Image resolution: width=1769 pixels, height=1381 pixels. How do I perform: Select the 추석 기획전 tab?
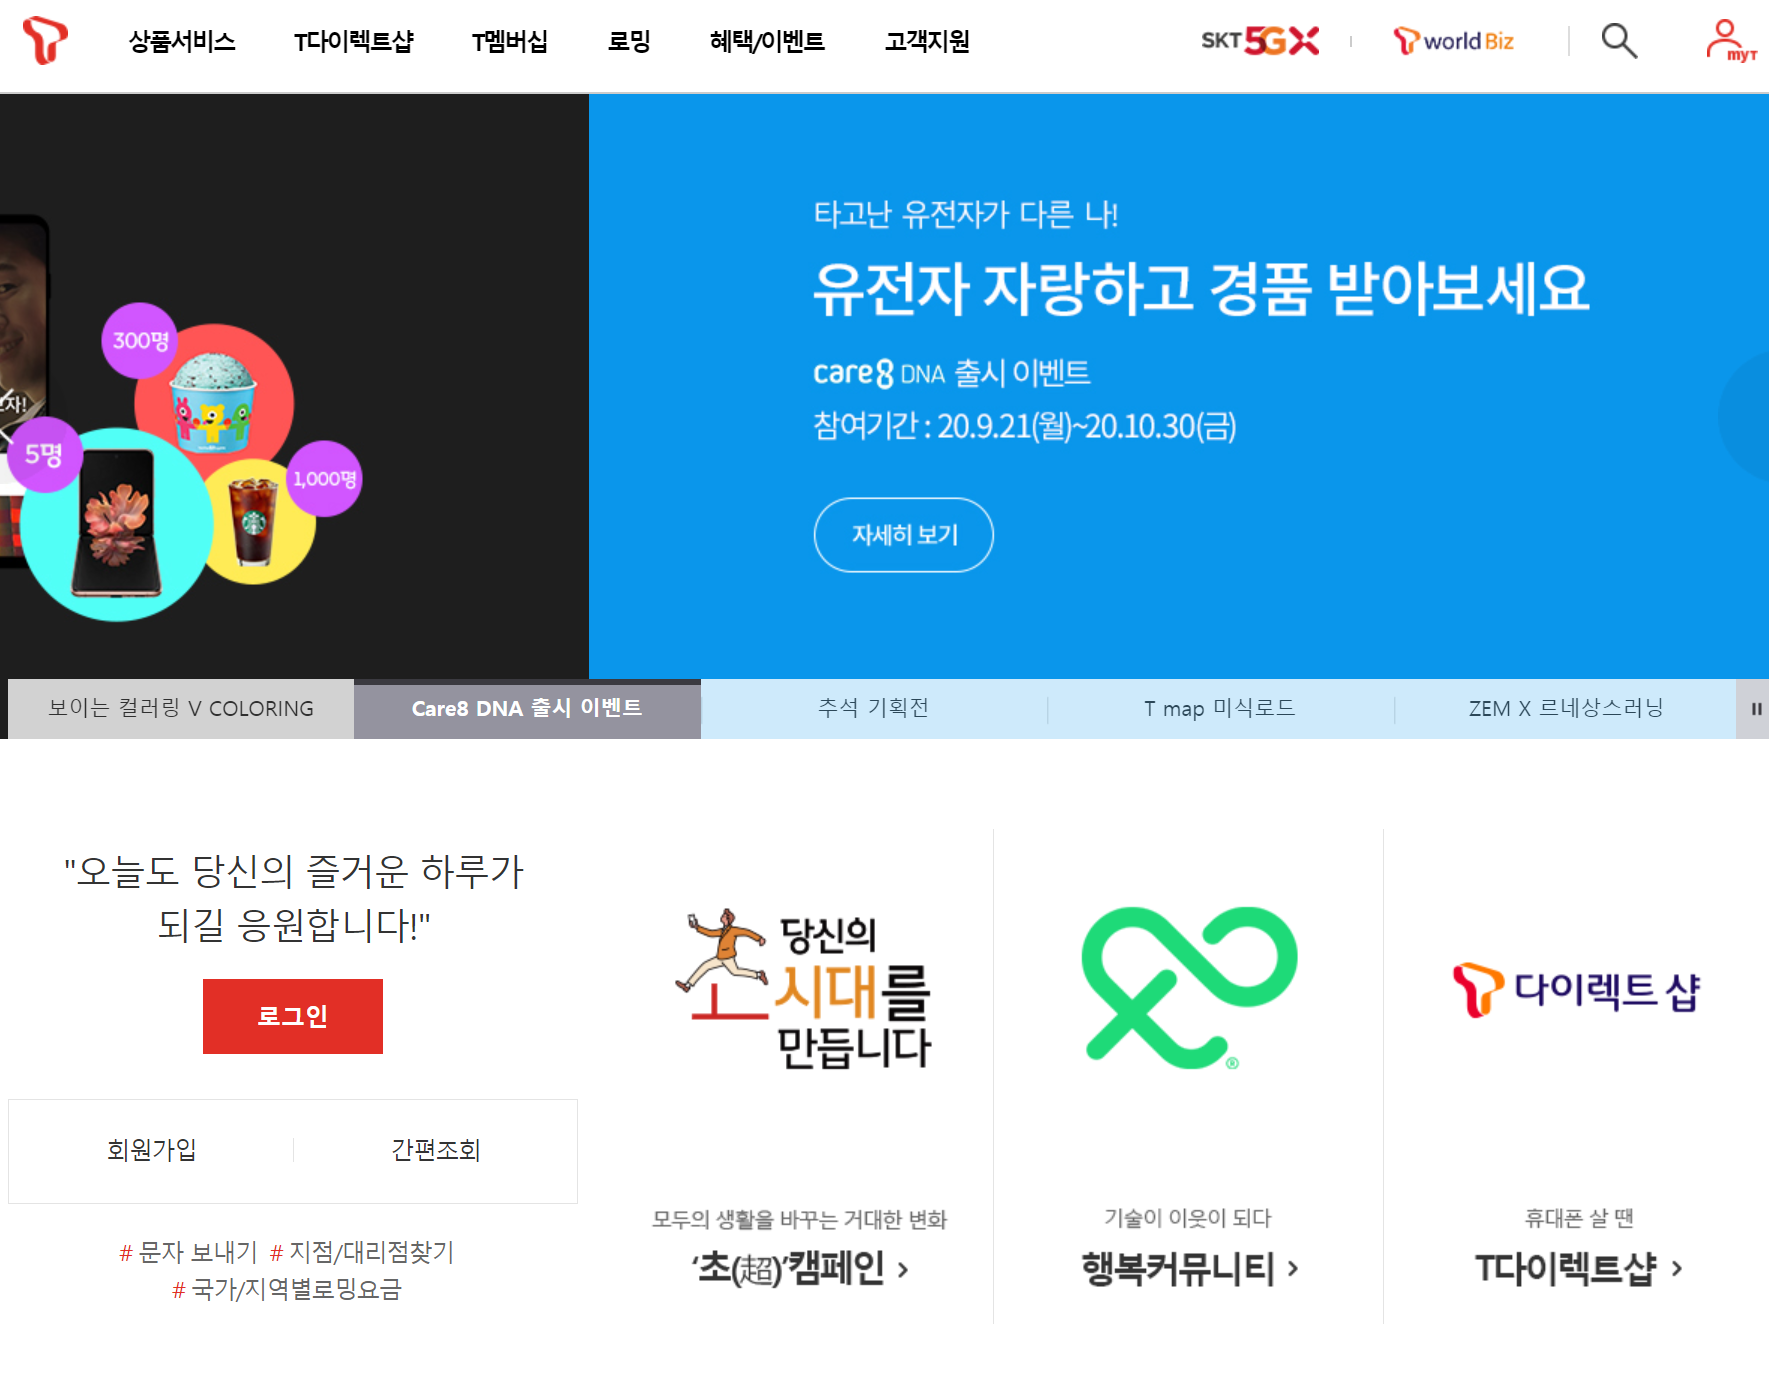coord(874,709)
